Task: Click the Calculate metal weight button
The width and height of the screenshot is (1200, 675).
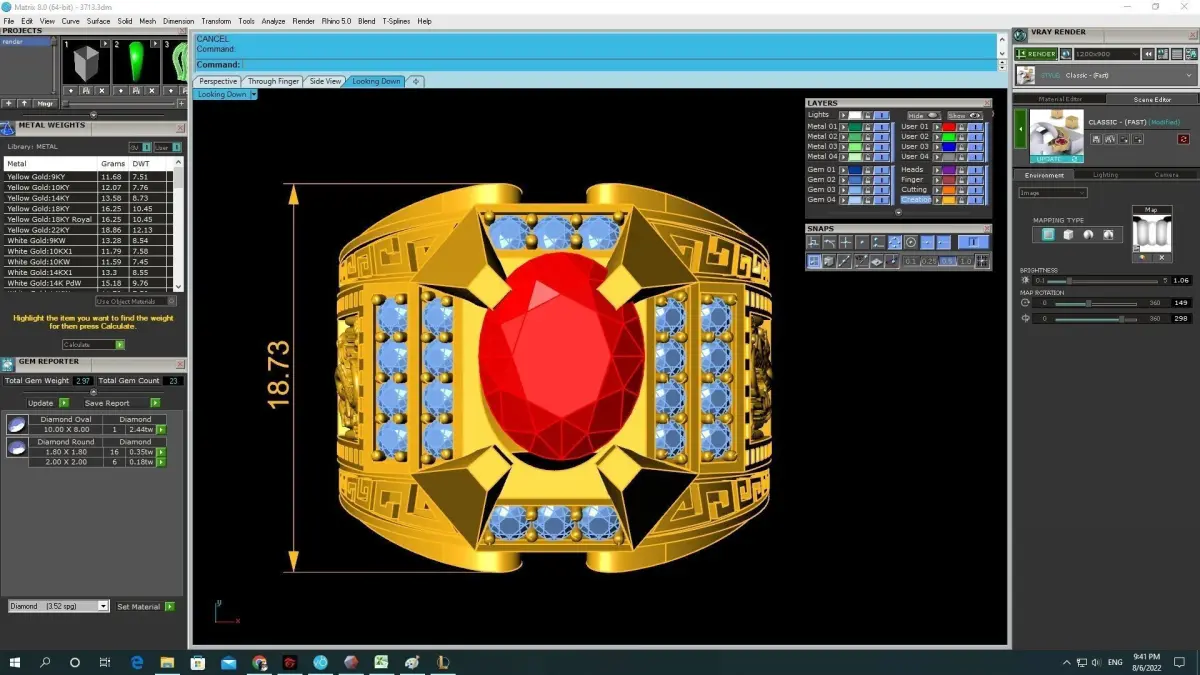Action: (93, 344)
